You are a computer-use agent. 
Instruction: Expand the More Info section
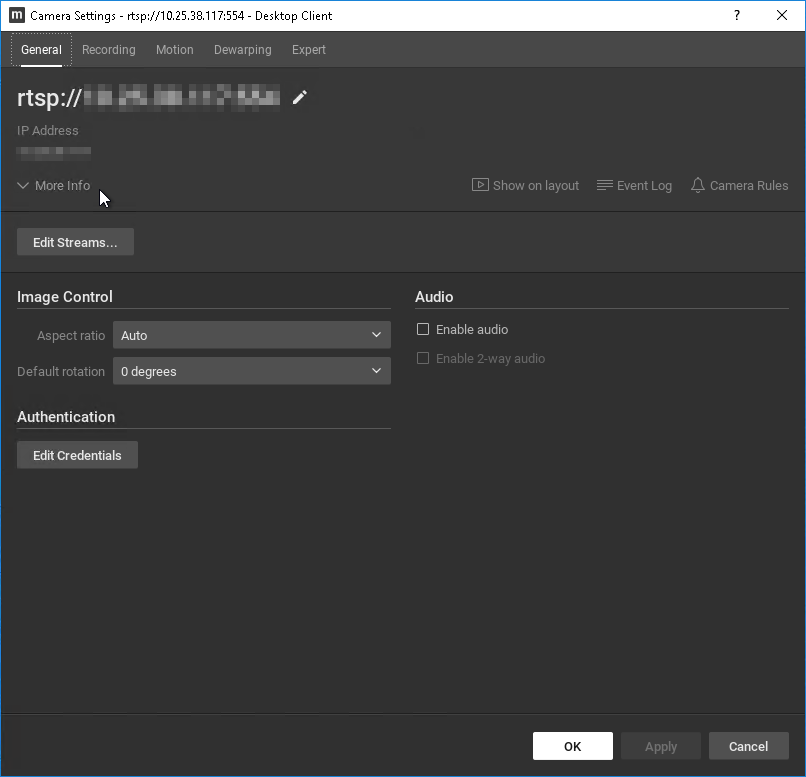pyautogui.click(x=54, y=185)
